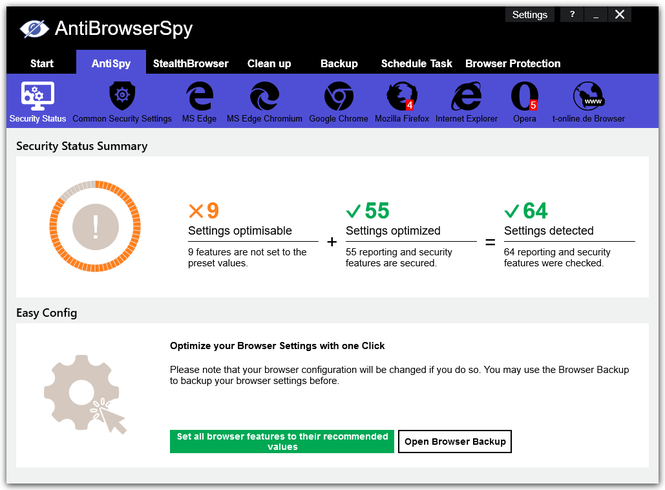Click the gear with cursor Easy Config icon
The width and height of the screenshot is (665, 490).
[85, 394]
